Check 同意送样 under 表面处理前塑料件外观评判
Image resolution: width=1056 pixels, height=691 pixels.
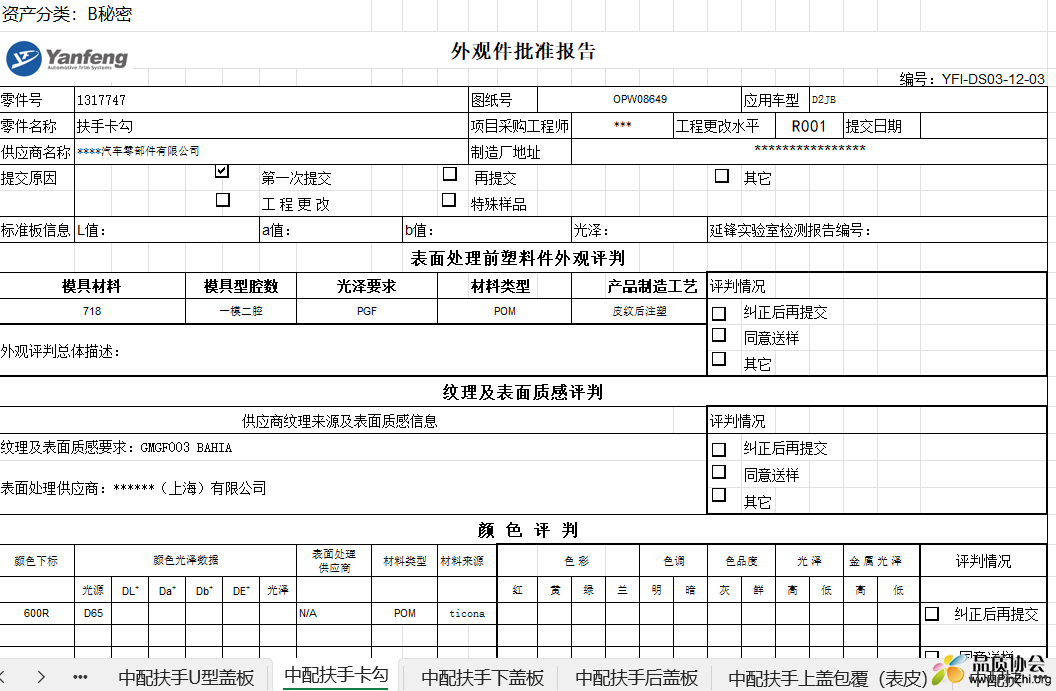click(719, 335)
